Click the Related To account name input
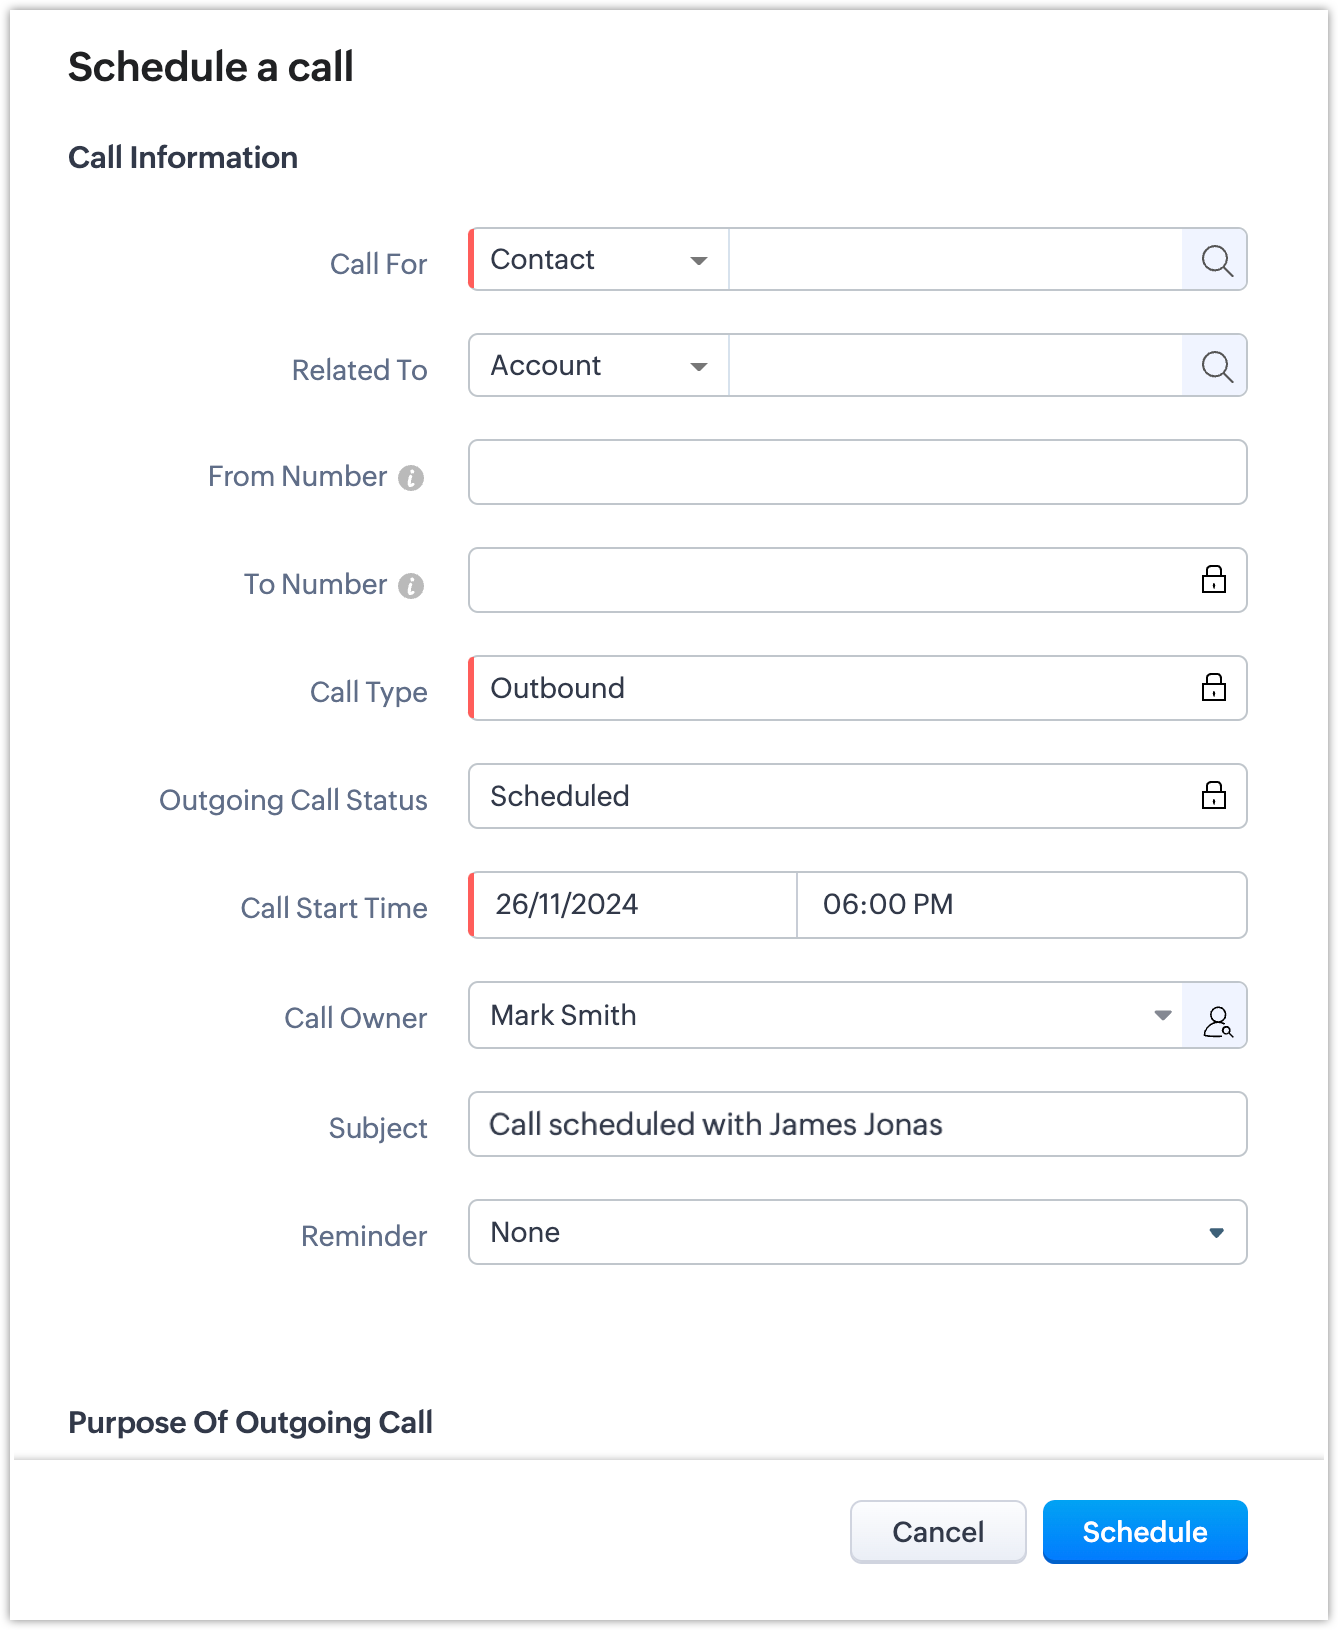1338x1630 pixels. click(x=955, y=366)
